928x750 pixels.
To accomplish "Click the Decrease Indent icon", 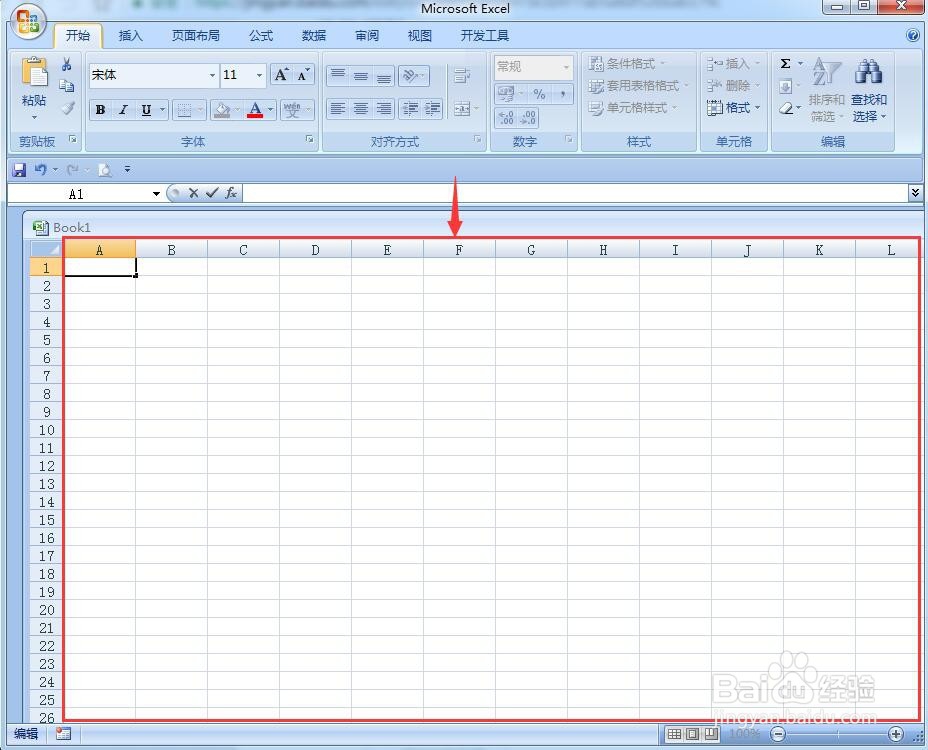I will coord(410,108).
